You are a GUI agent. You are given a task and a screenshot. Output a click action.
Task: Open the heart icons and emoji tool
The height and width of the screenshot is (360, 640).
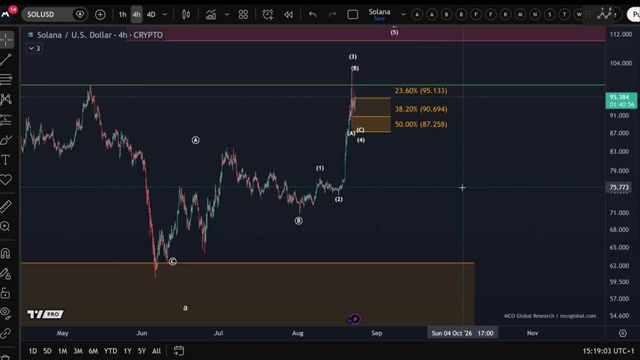pyautogui.click(x=6, y=180)
